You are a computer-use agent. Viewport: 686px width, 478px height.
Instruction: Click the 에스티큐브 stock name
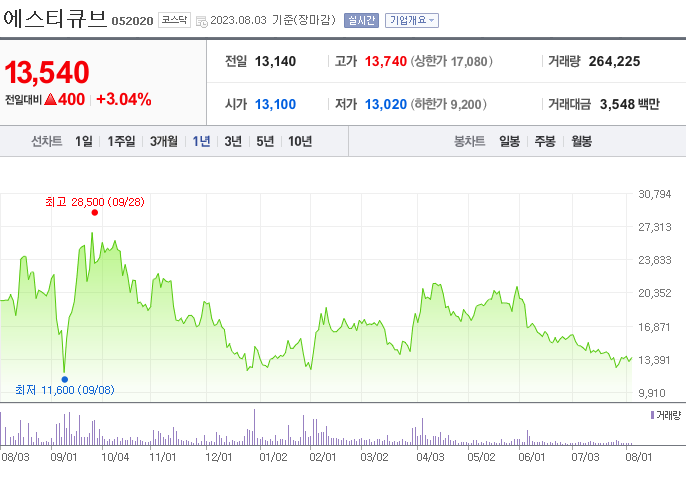(x=55, y=19)
